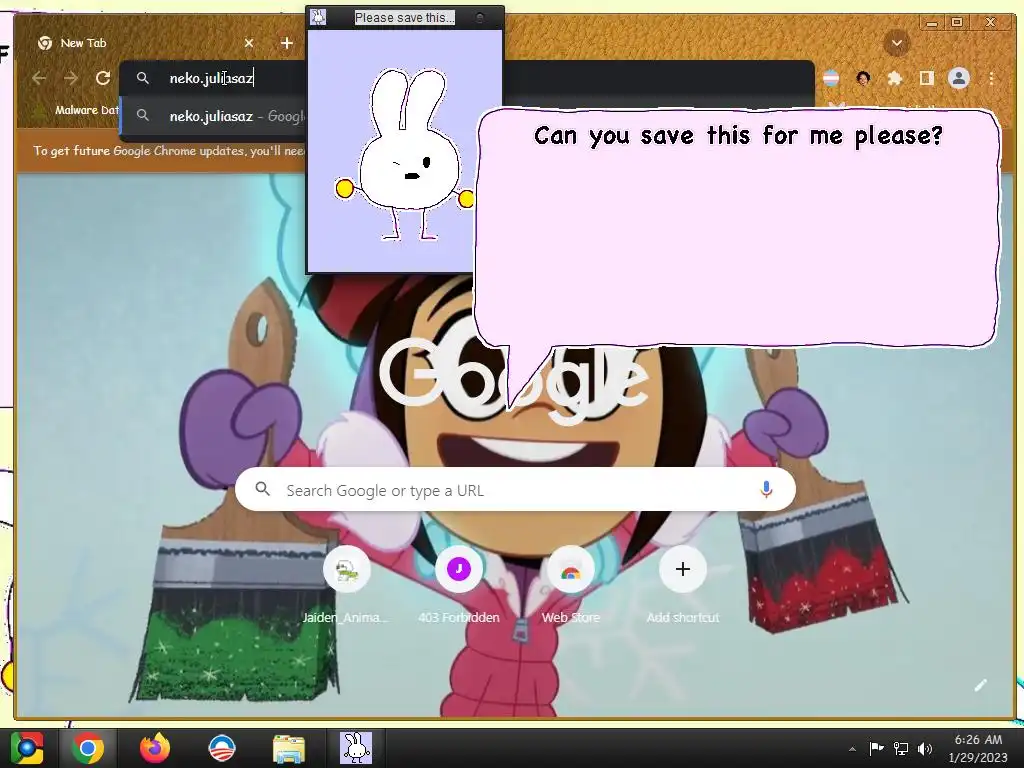Expand the tab search chevron button
The height and width of the screenshot is (768, 1024).
click(897, 44)
